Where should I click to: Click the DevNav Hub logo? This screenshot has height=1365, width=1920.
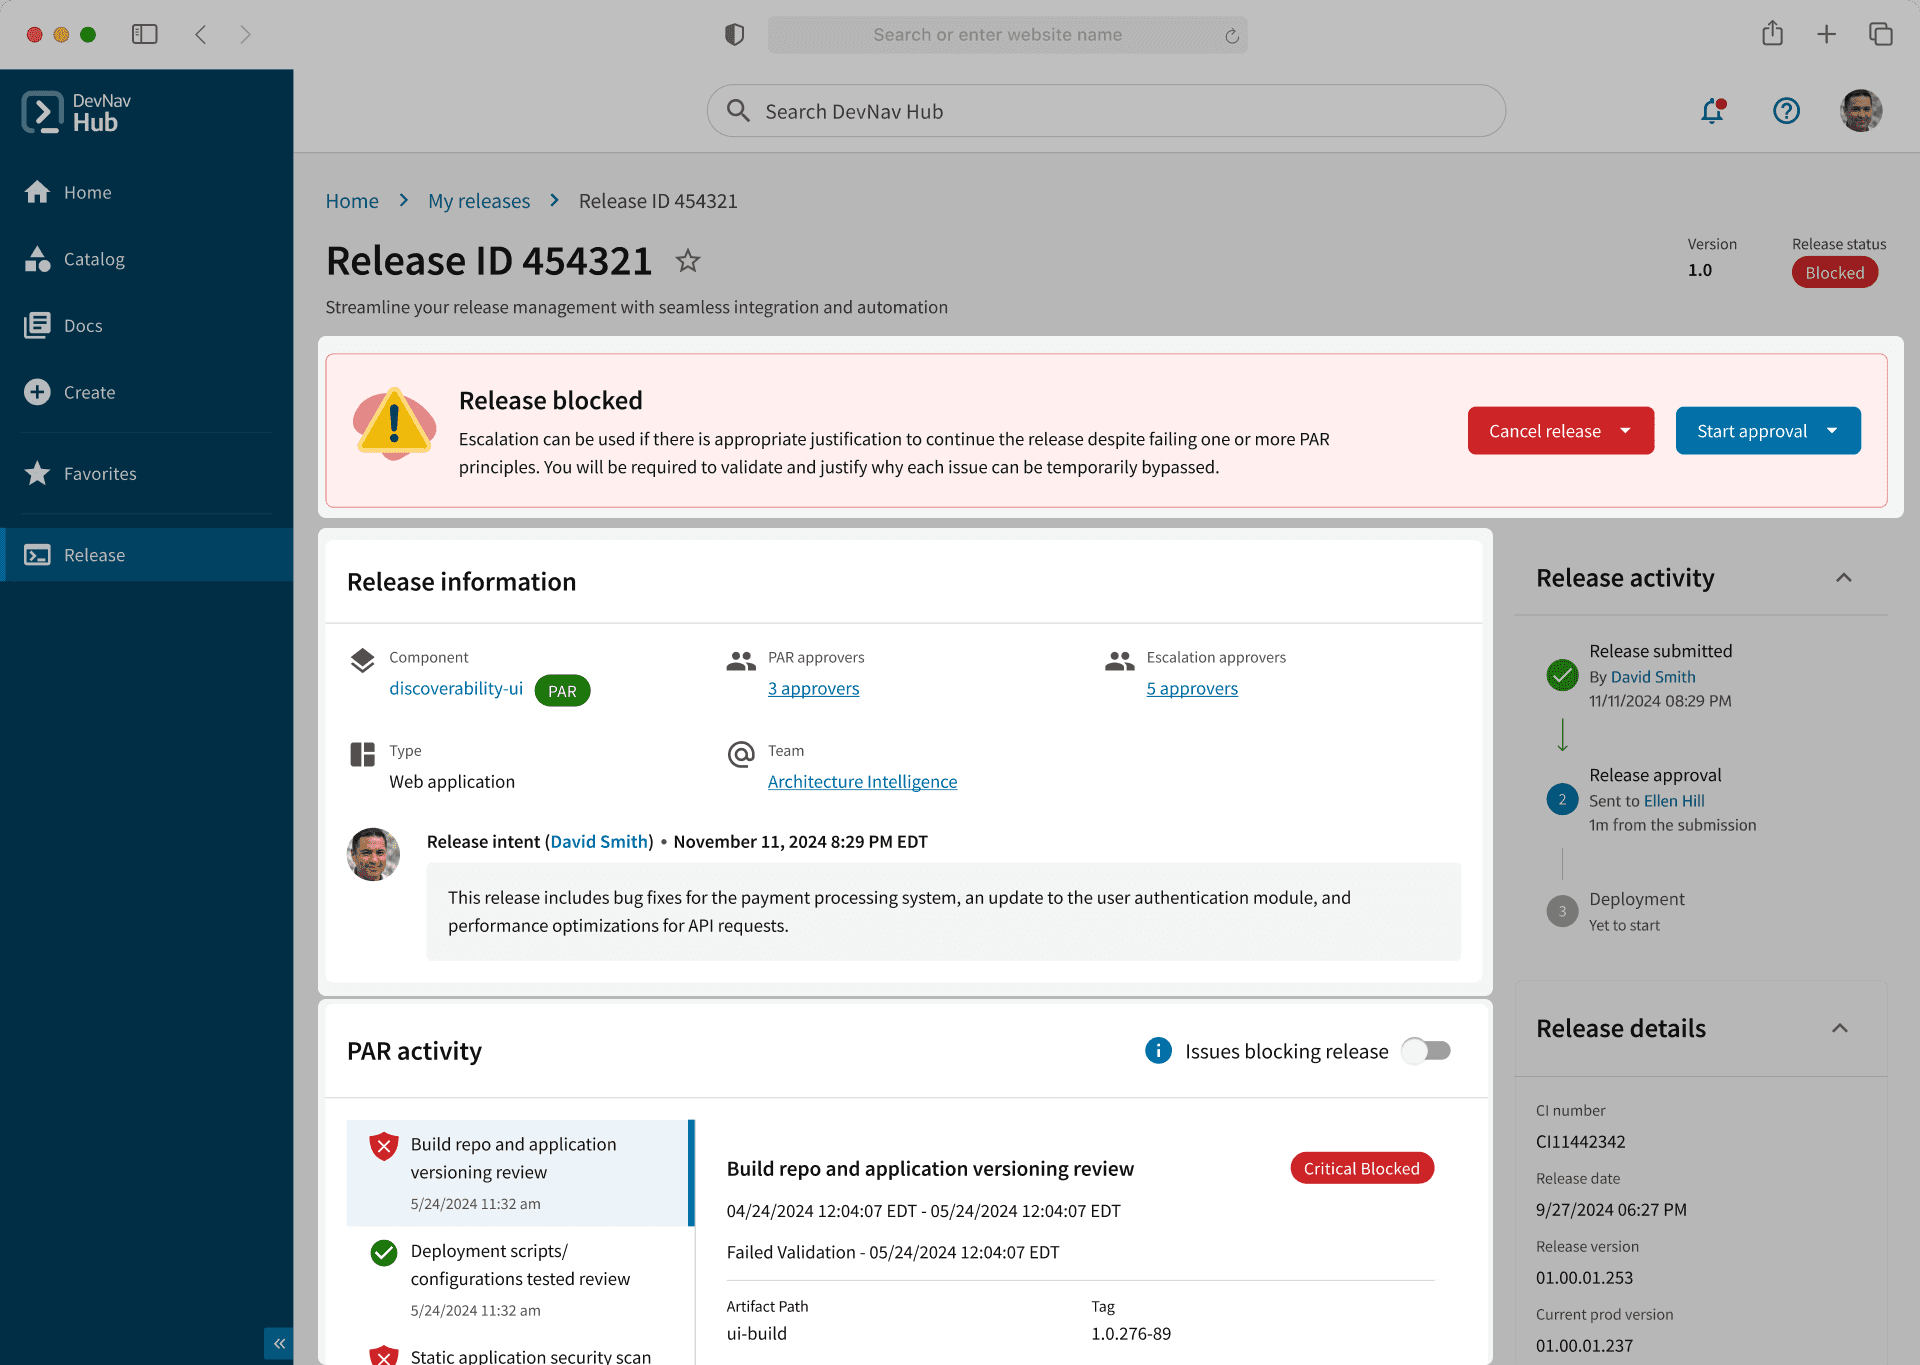coord(76,112)
